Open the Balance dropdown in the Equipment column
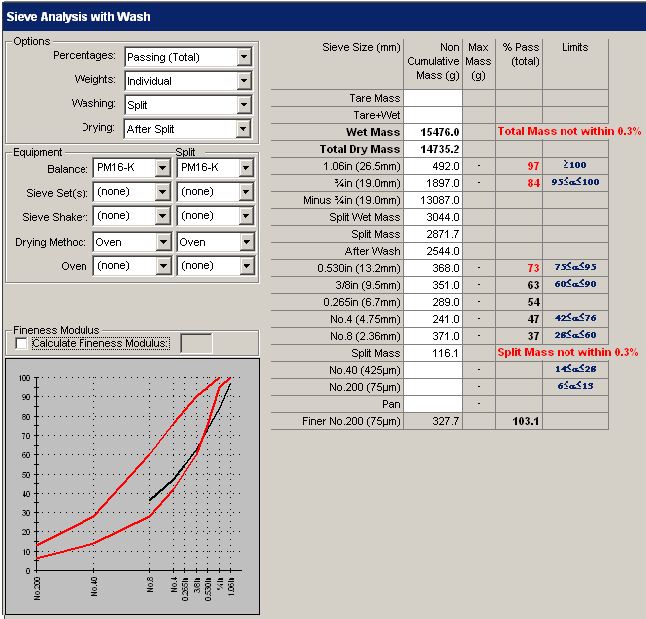Screen dimensions: 646x619 pyautogui.click(x=164, y=168)
